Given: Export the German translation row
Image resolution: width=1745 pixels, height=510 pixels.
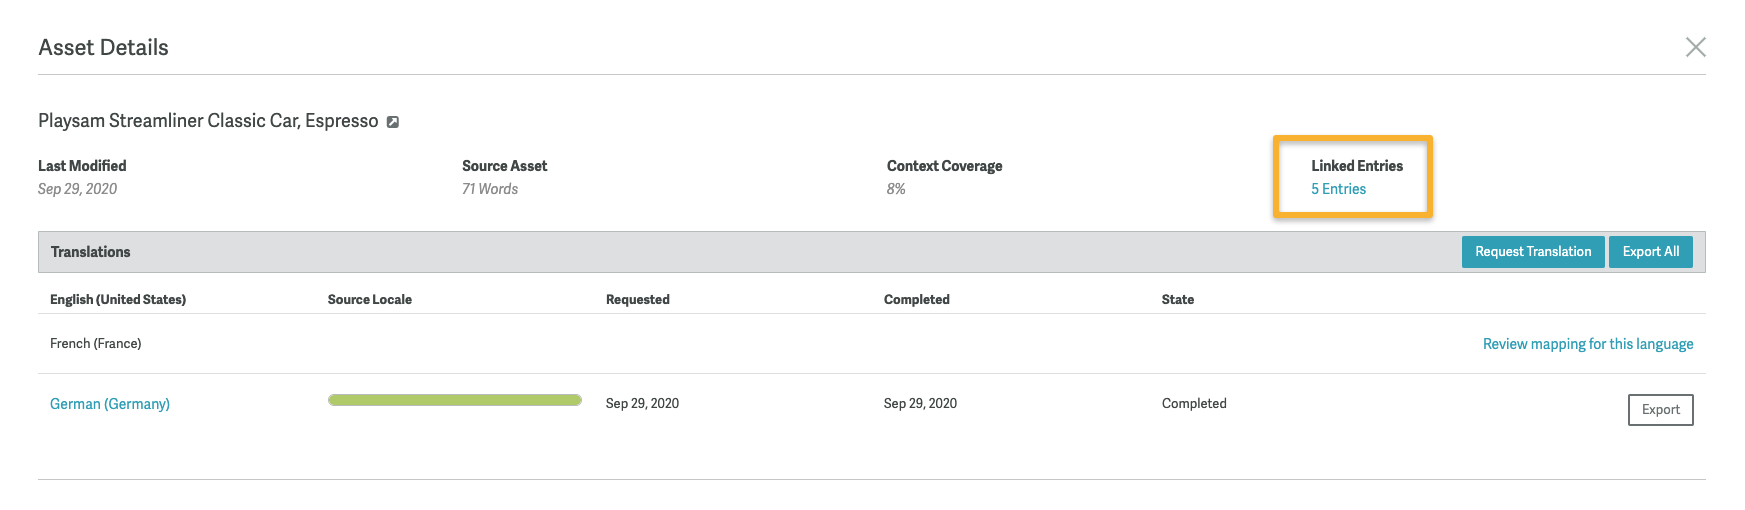Looking at the screenshot, I should point(1660,410).
